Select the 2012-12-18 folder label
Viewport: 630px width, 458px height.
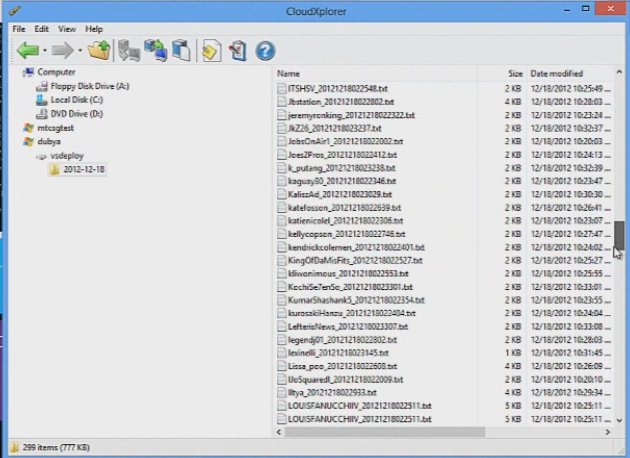tap(84, 170)
